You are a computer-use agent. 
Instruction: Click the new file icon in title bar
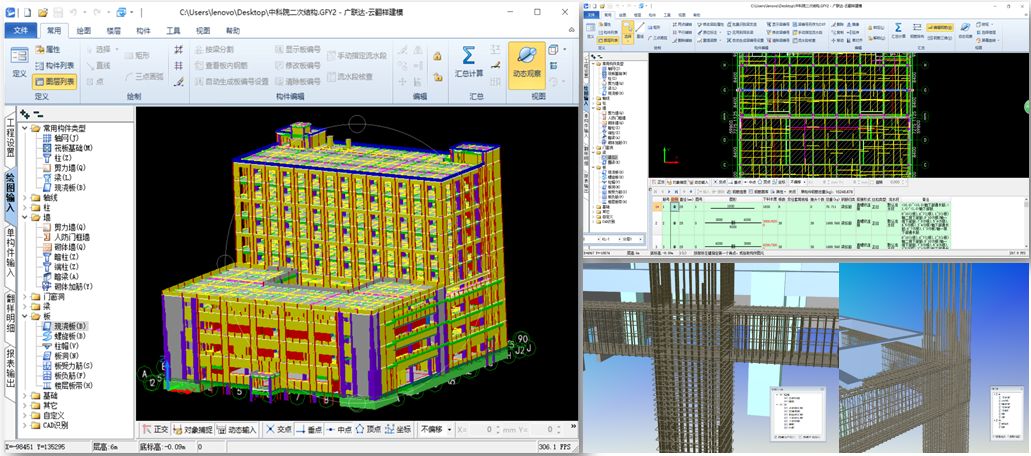pyautogui.click(x=26, y=12)
